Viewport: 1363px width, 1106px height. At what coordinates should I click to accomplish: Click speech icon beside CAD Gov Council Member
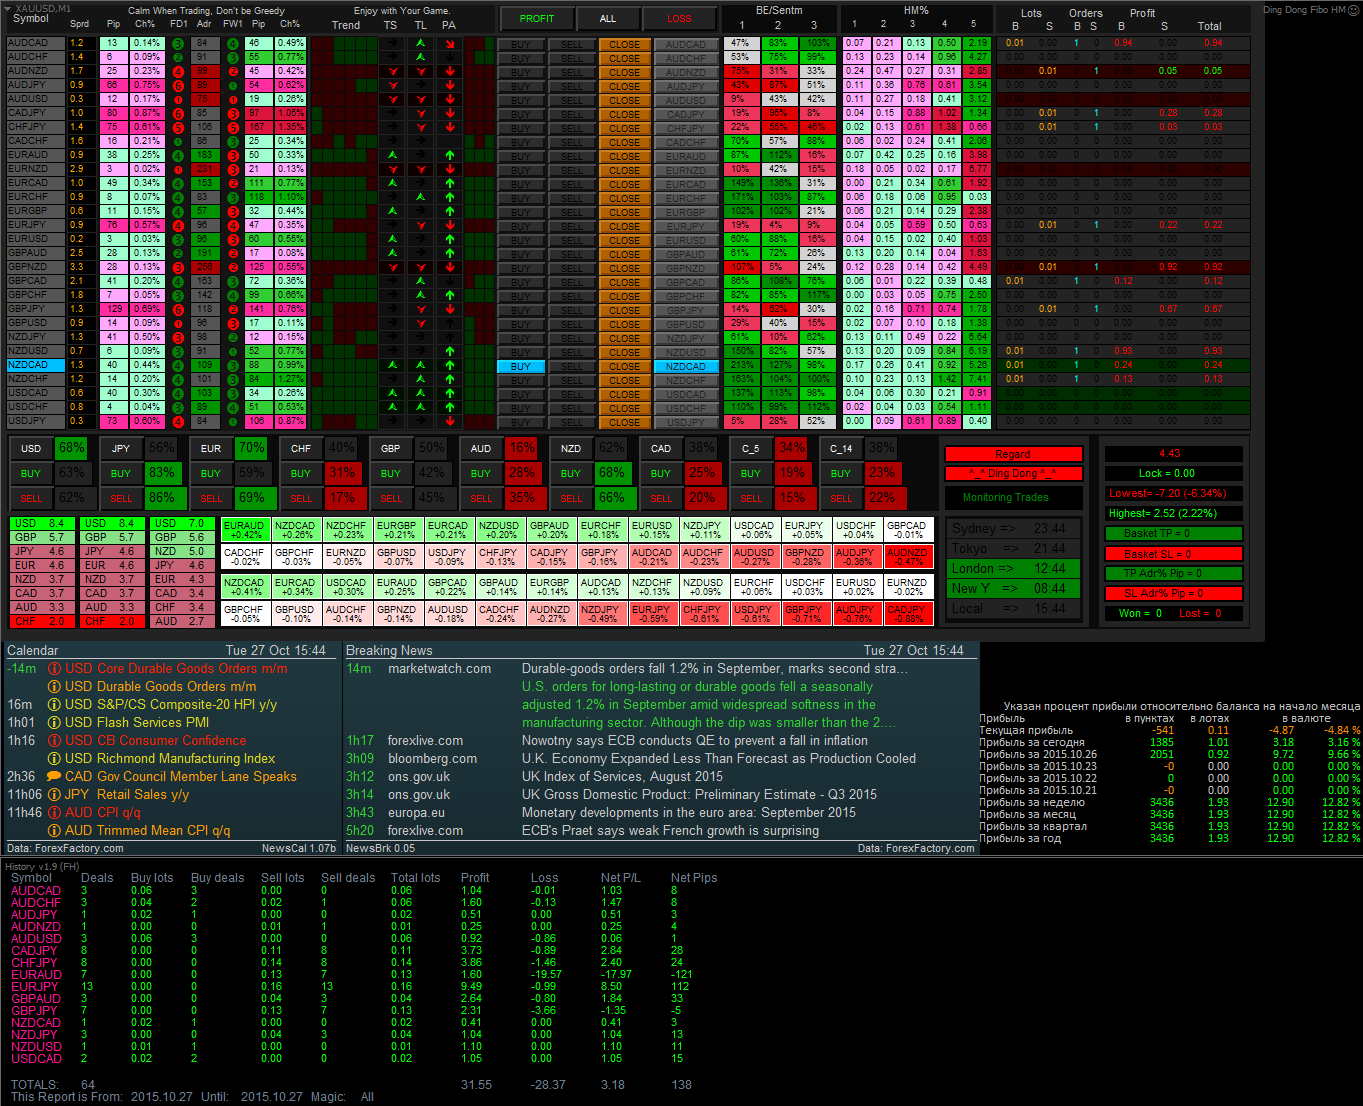(55, 777)
